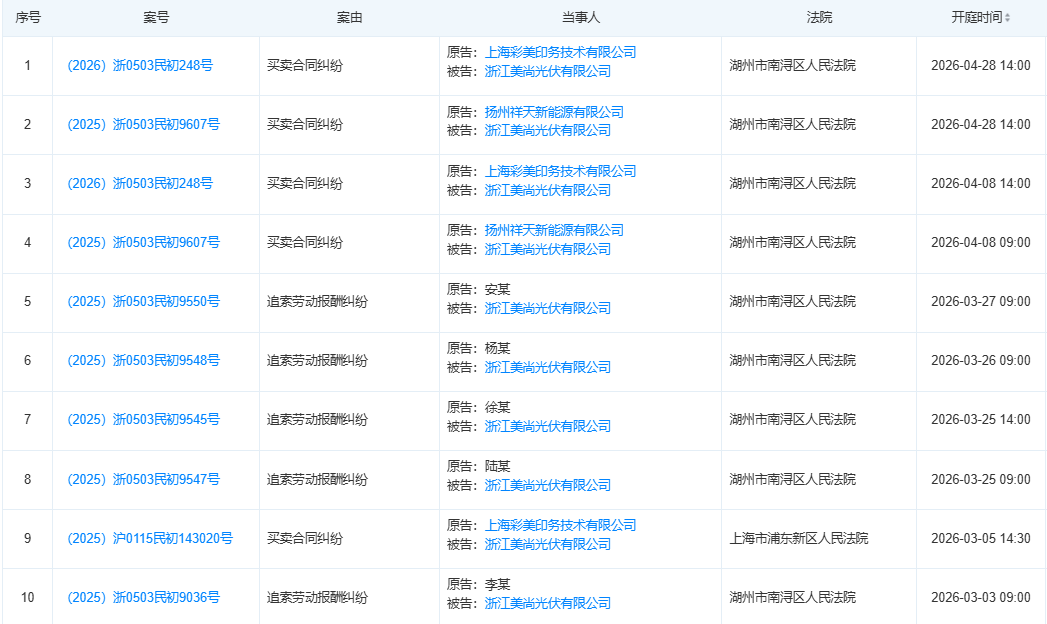This screenshot has height=624, width=1047.
Task: Open defendant 浙江美尚光伏有限公司 under plaintiff 陆某
Action: pyautogui.click(x=548, y=485)
